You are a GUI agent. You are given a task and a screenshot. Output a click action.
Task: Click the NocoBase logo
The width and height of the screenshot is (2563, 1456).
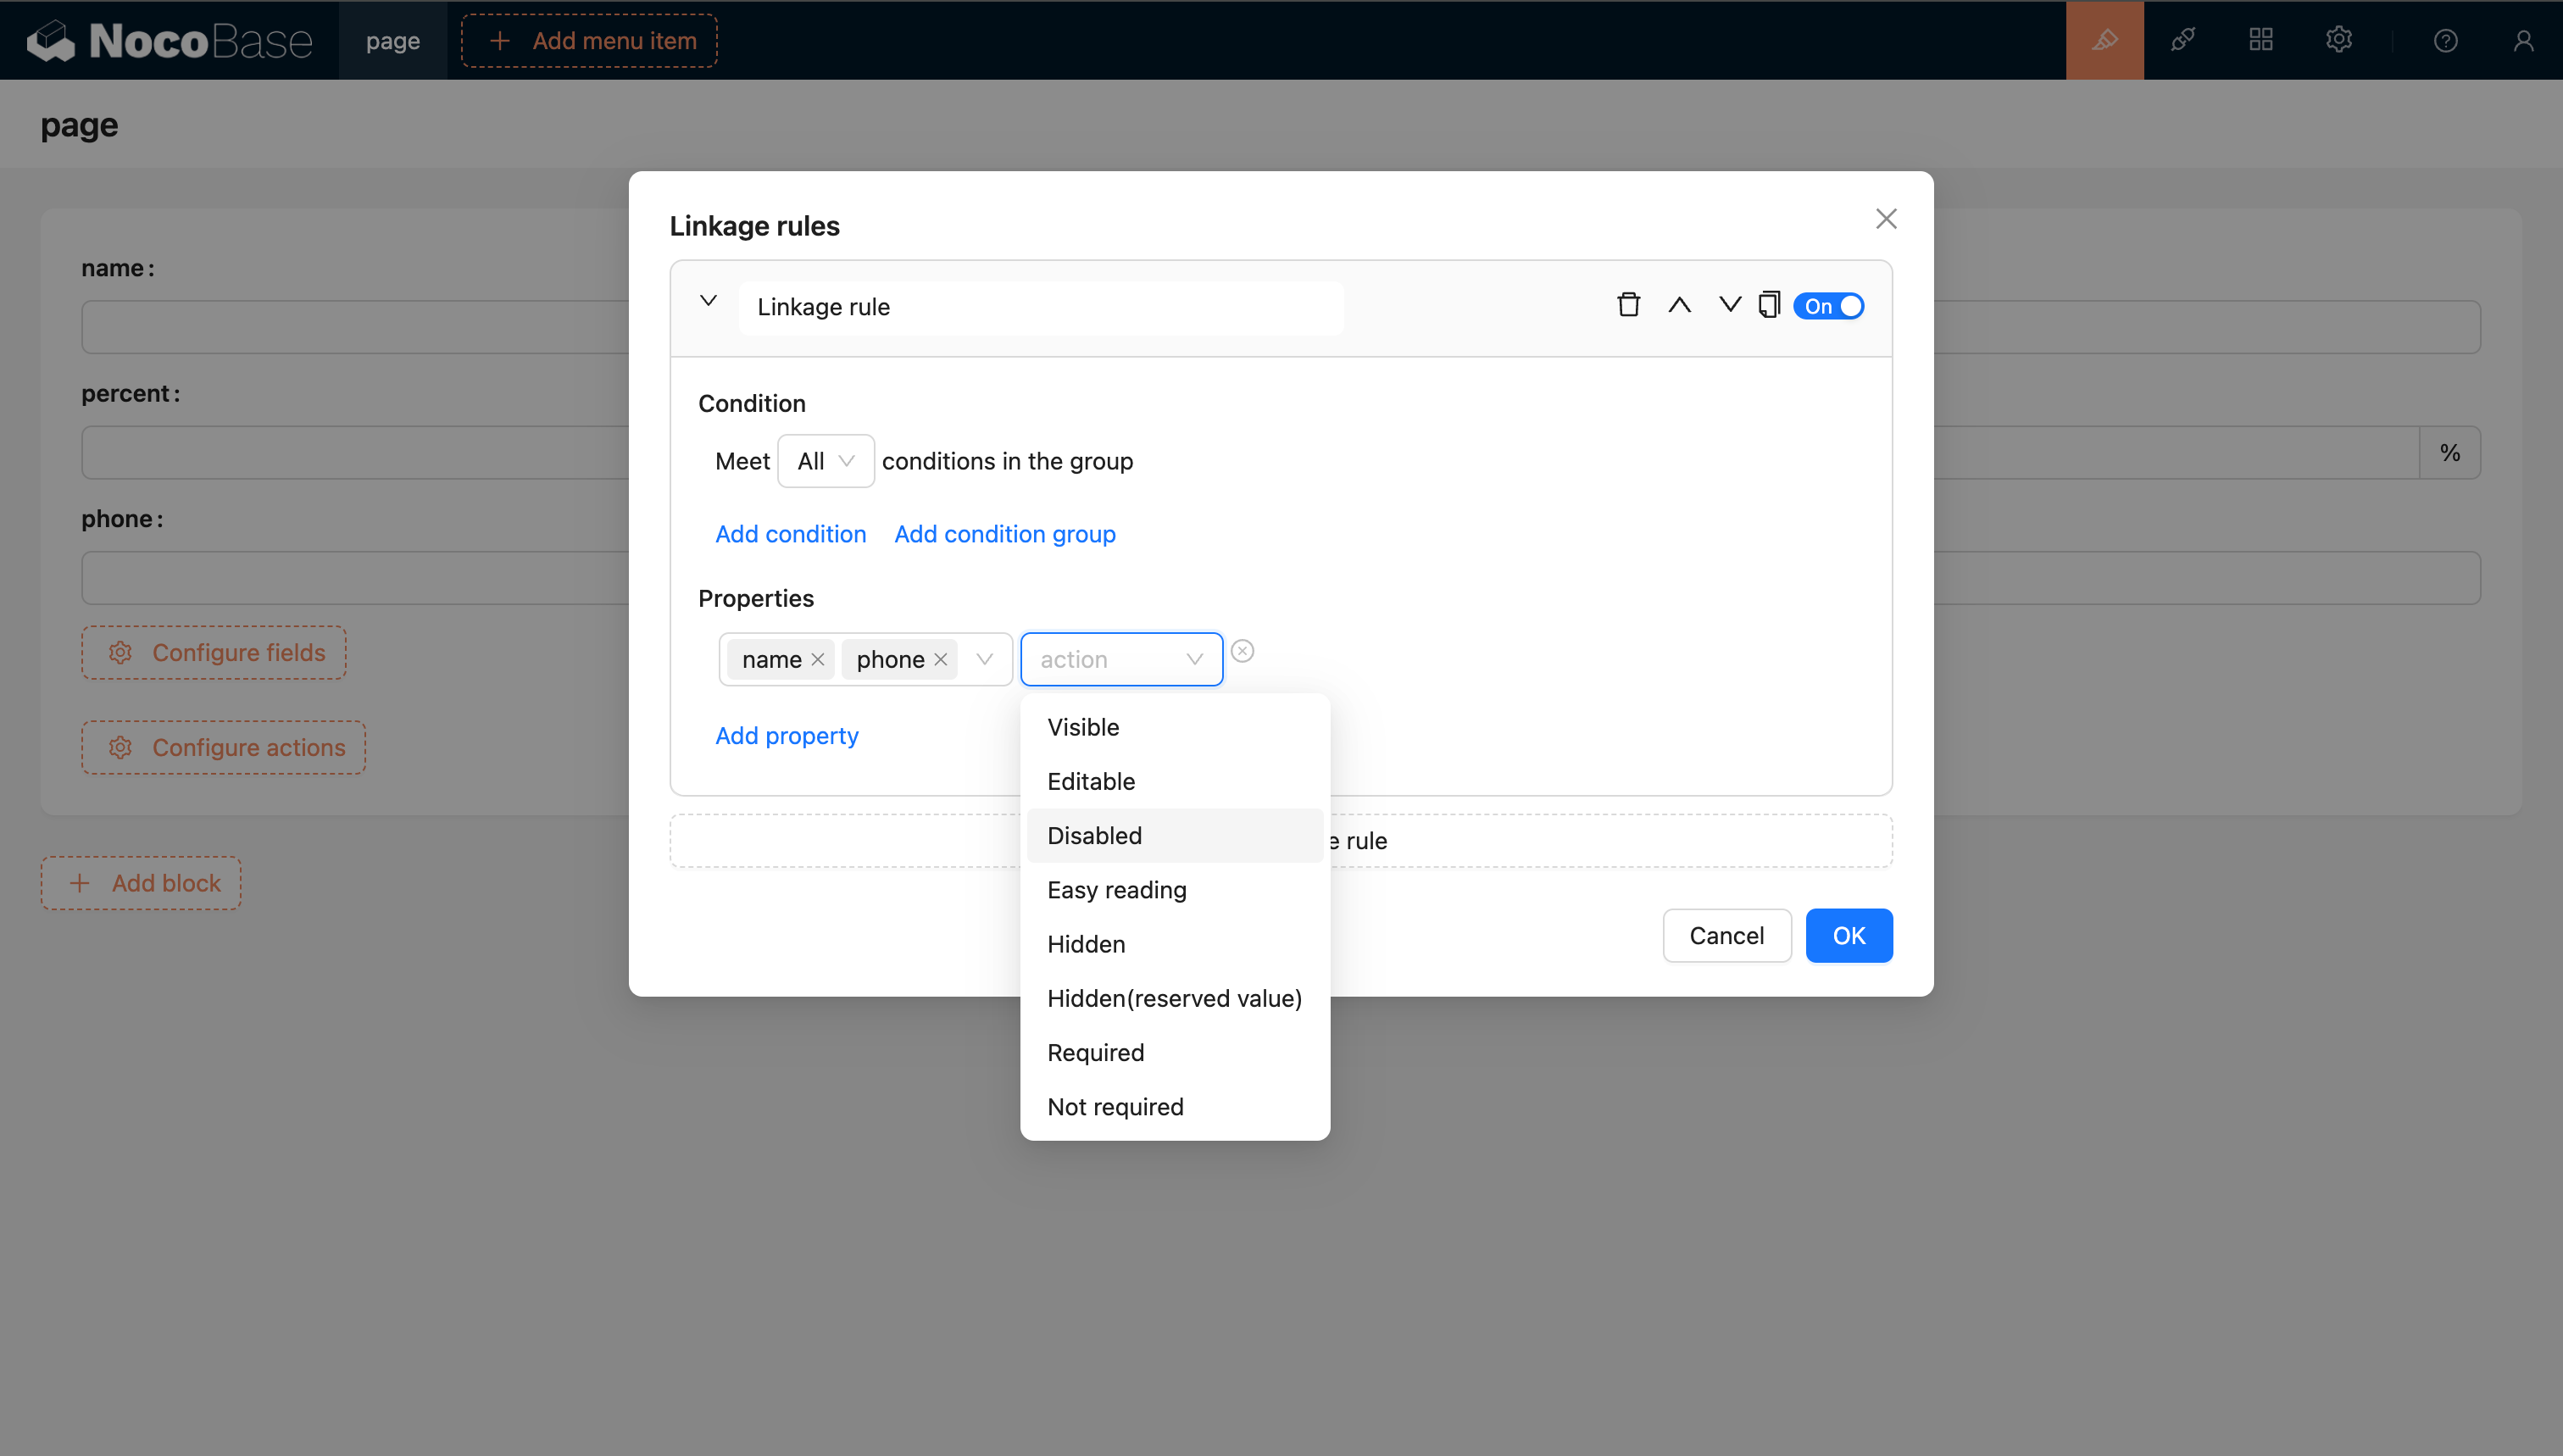[x=170, y=40]
